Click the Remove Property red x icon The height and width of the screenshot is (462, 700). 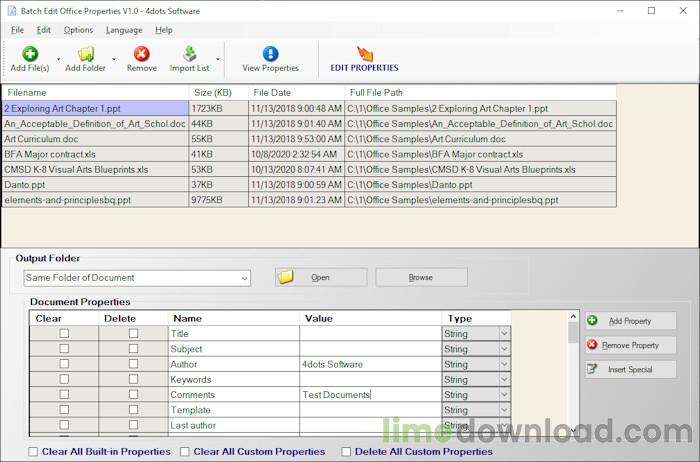[592, 345]
